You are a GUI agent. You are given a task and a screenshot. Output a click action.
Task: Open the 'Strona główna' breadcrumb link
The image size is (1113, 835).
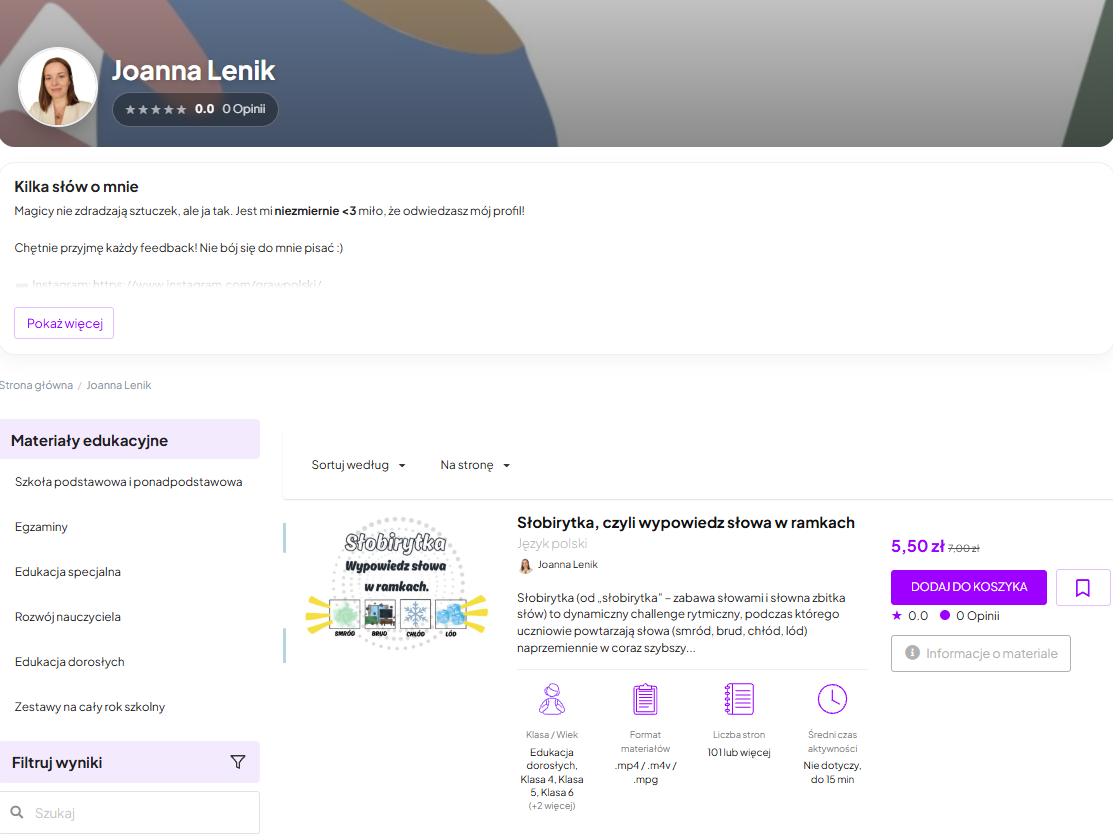click(x=35, y=385)
